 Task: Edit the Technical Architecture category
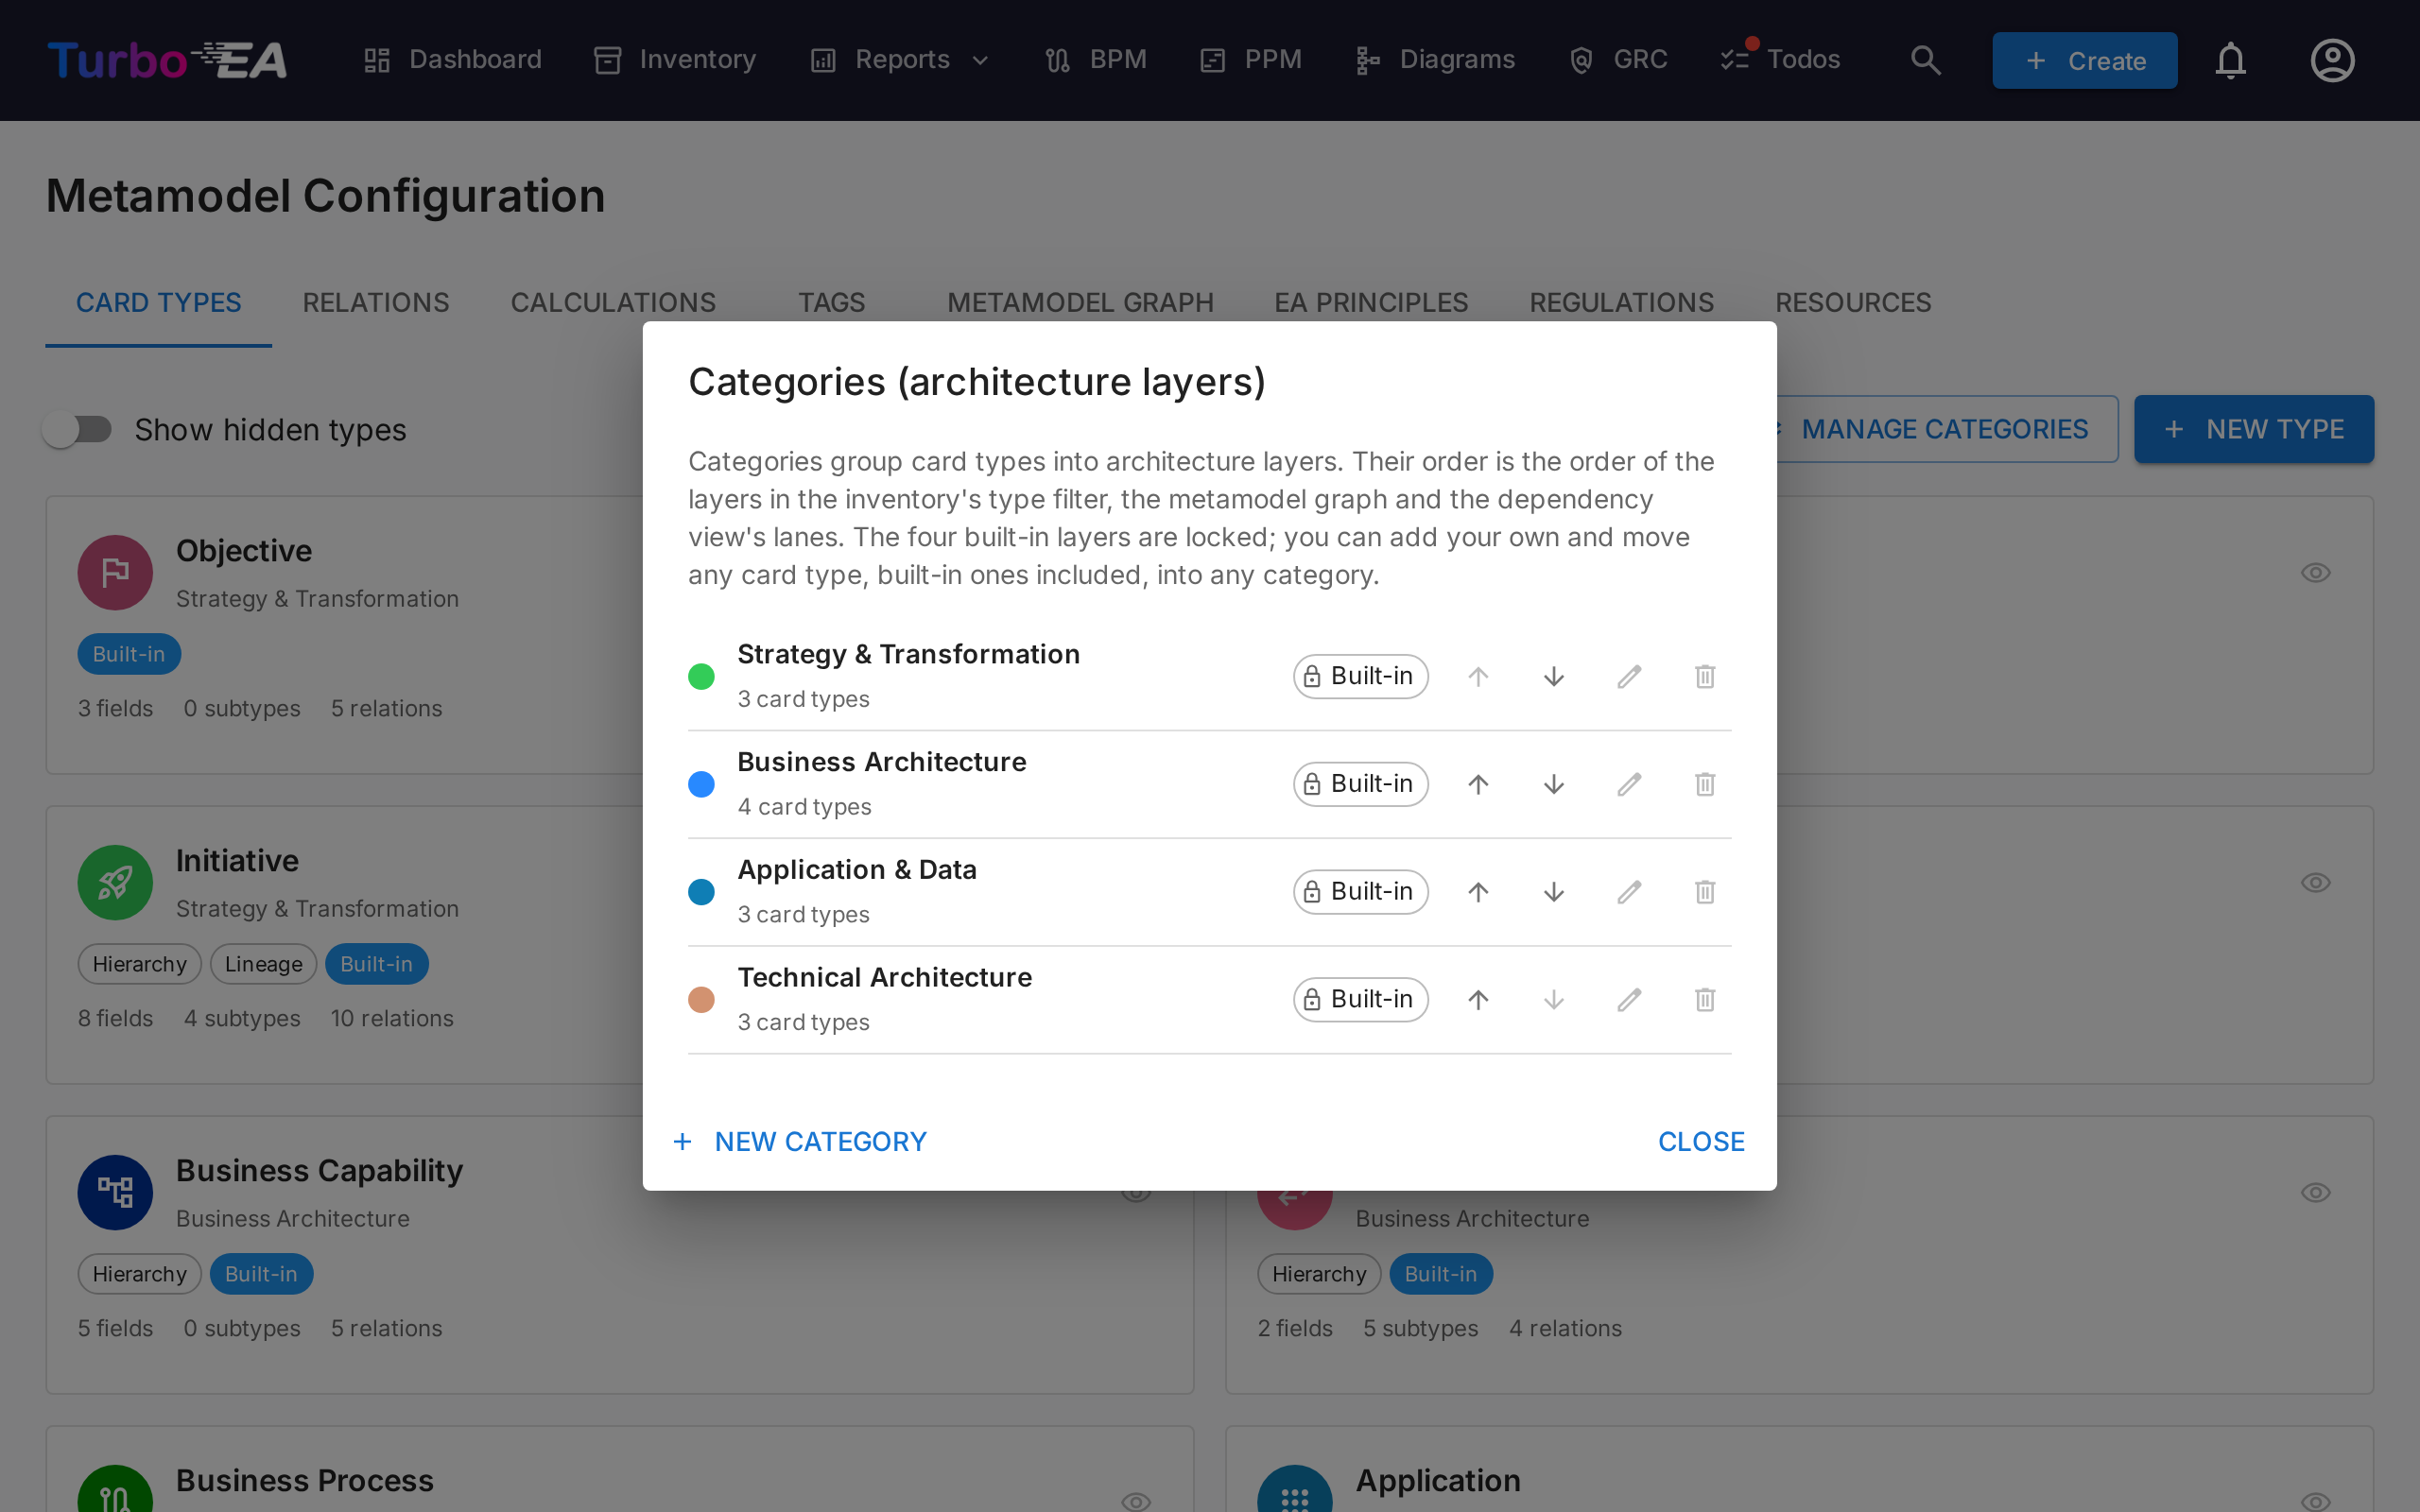1629,1000
